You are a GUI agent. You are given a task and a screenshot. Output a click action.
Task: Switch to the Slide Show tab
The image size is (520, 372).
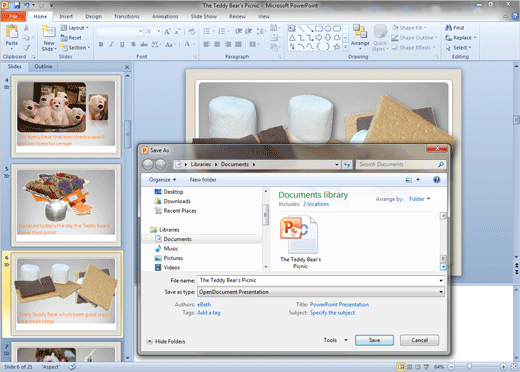point(204,16)
